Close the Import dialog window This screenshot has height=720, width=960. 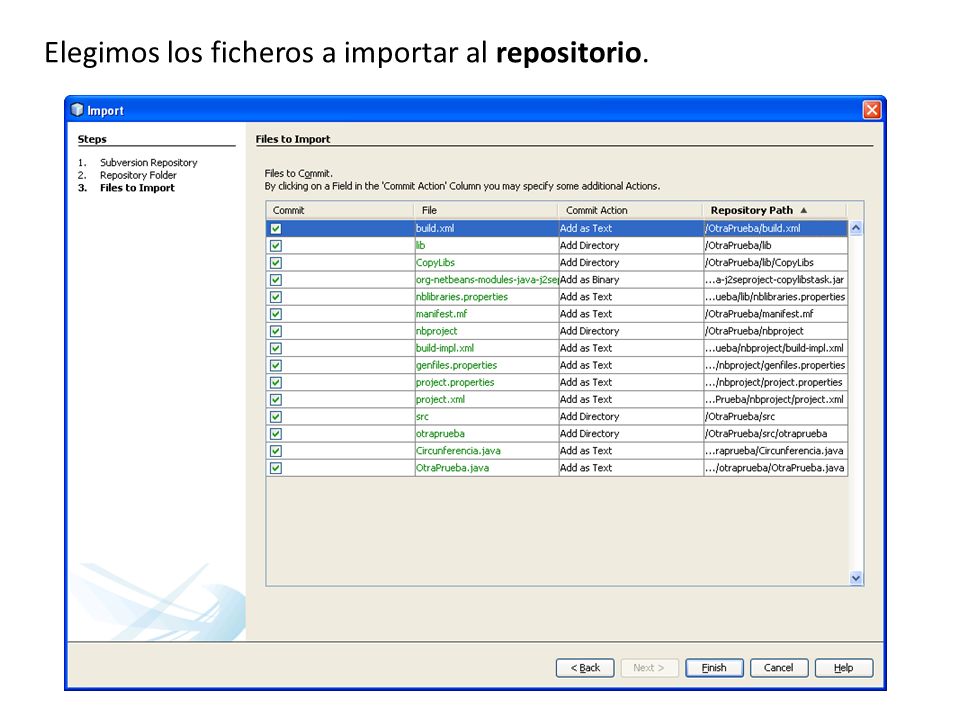pos(872,110)
